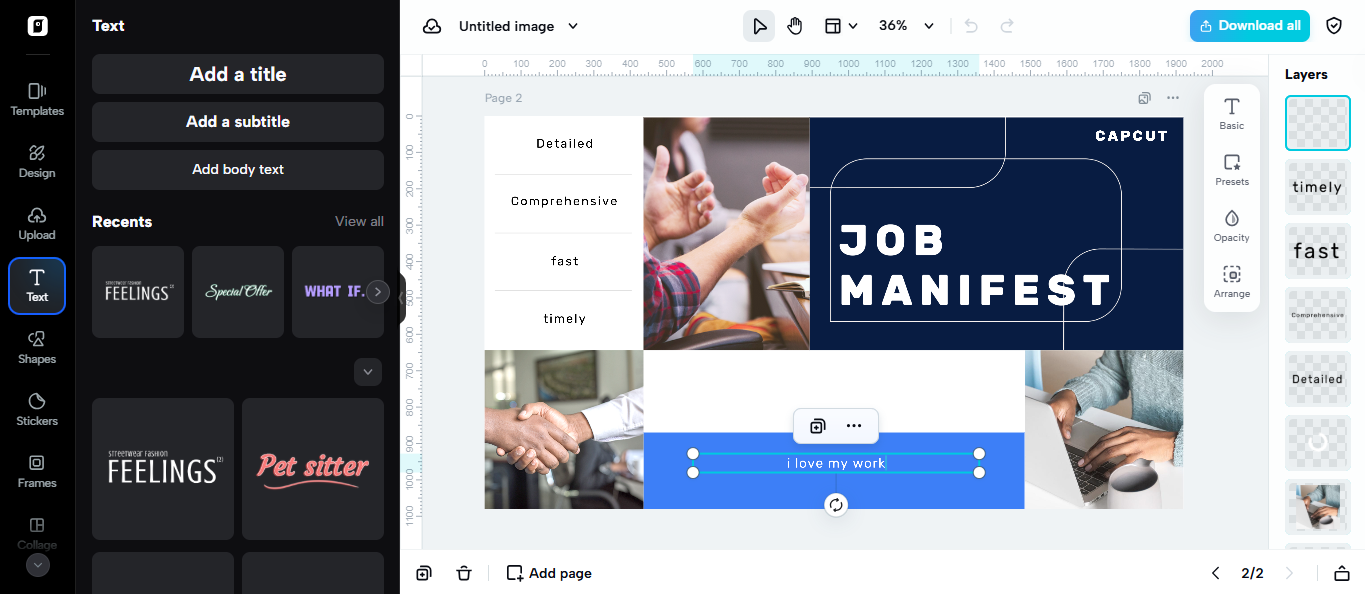Open the Frames sidebar panel
This screenshot has height=594, width=1365.
(x=37, y=472)
